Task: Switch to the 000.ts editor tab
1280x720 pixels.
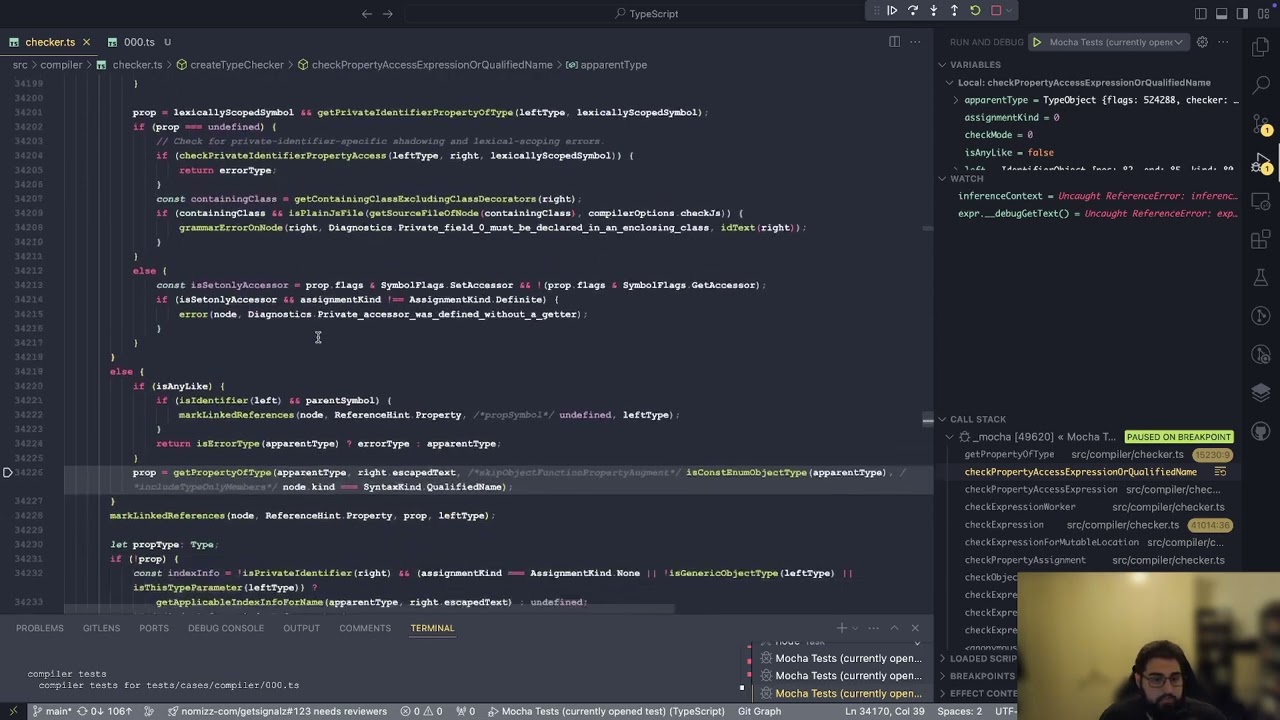Action: coord(139,42)
